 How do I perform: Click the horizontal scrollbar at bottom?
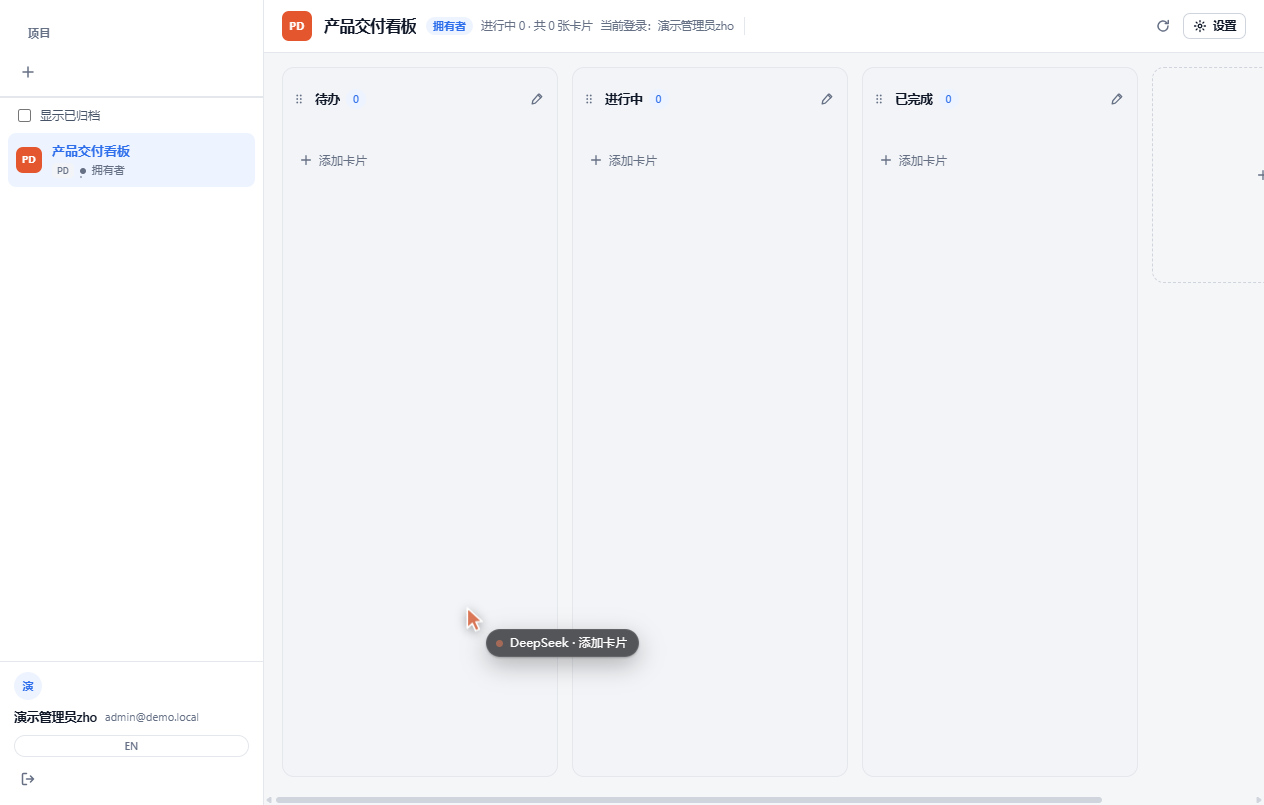tap(688, 800)
